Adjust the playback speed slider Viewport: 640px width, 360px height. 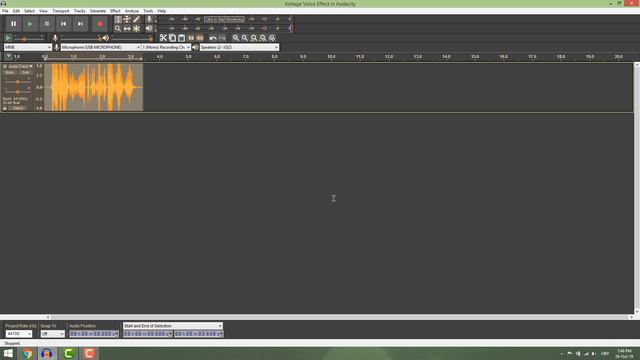(29, 38)
